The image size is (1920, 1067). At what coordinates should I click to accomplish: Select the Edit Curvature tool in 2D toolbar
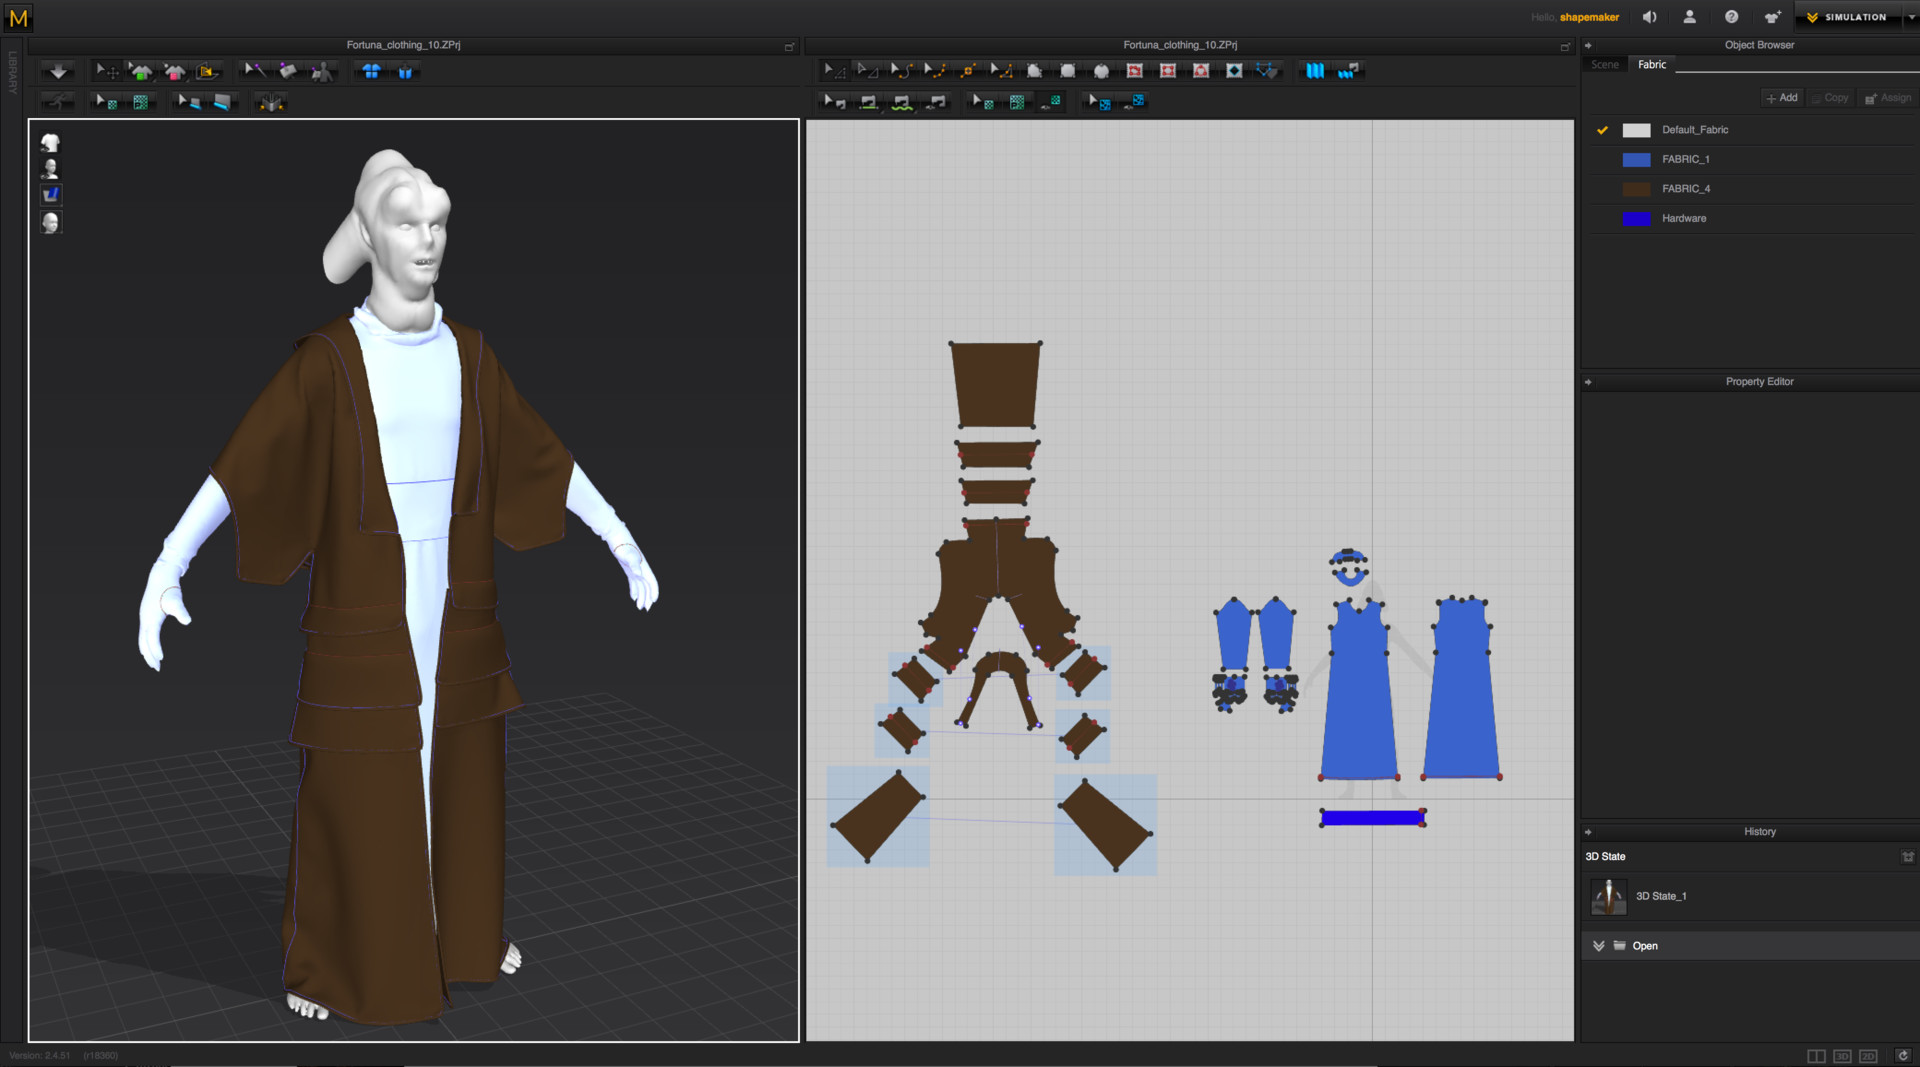pos(901,70)
